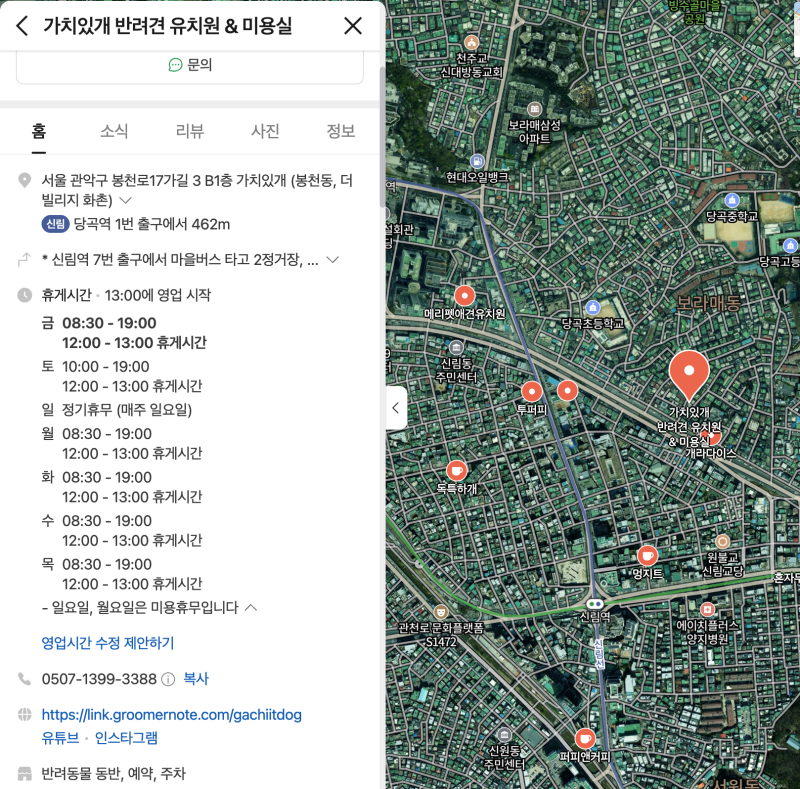Click the 당곡초등학교 school icon

coord(592,307)
